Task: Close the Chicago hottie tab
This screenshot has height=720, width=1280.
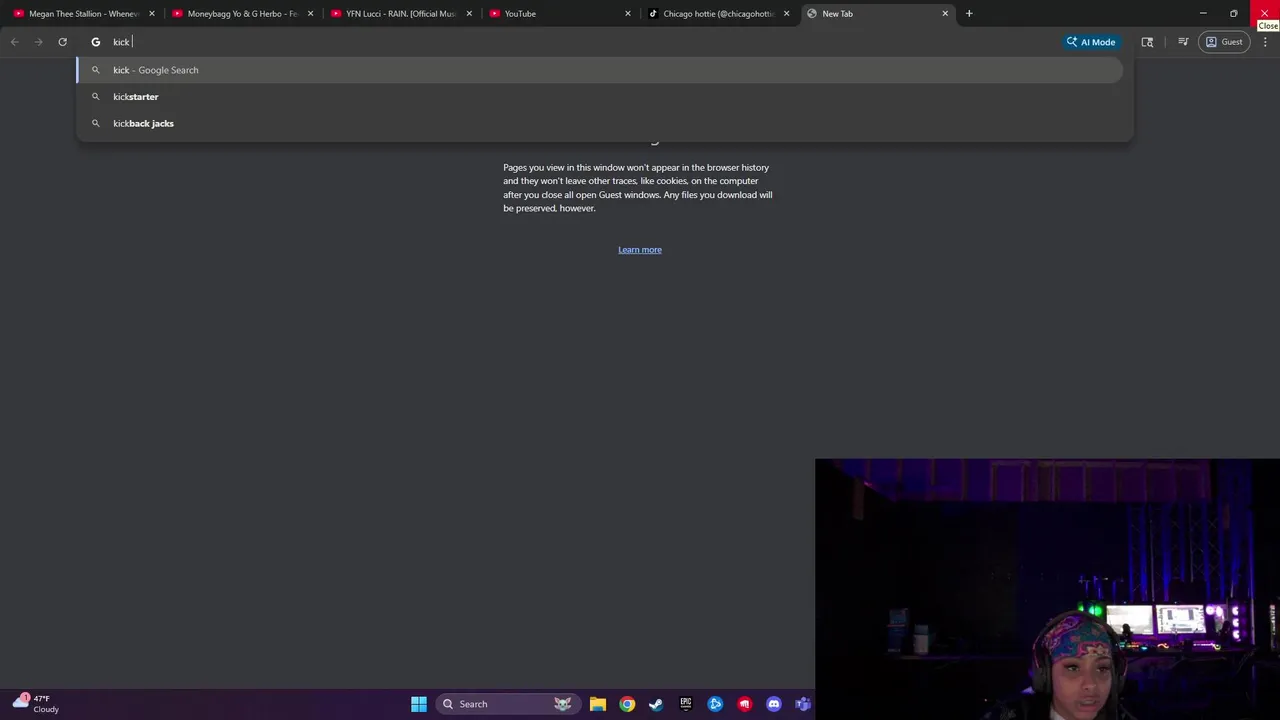Action: click(x=786, y=14)
